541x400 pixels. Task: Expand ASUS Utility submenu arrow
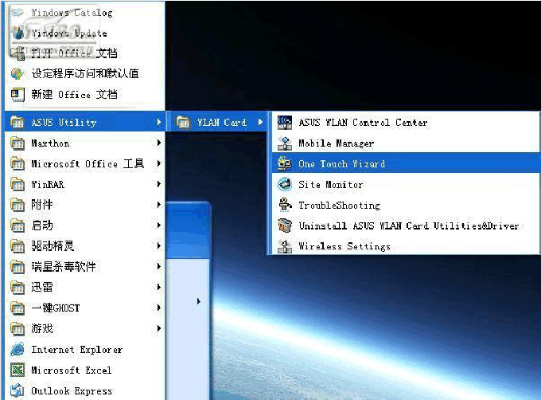pos(159,122)
